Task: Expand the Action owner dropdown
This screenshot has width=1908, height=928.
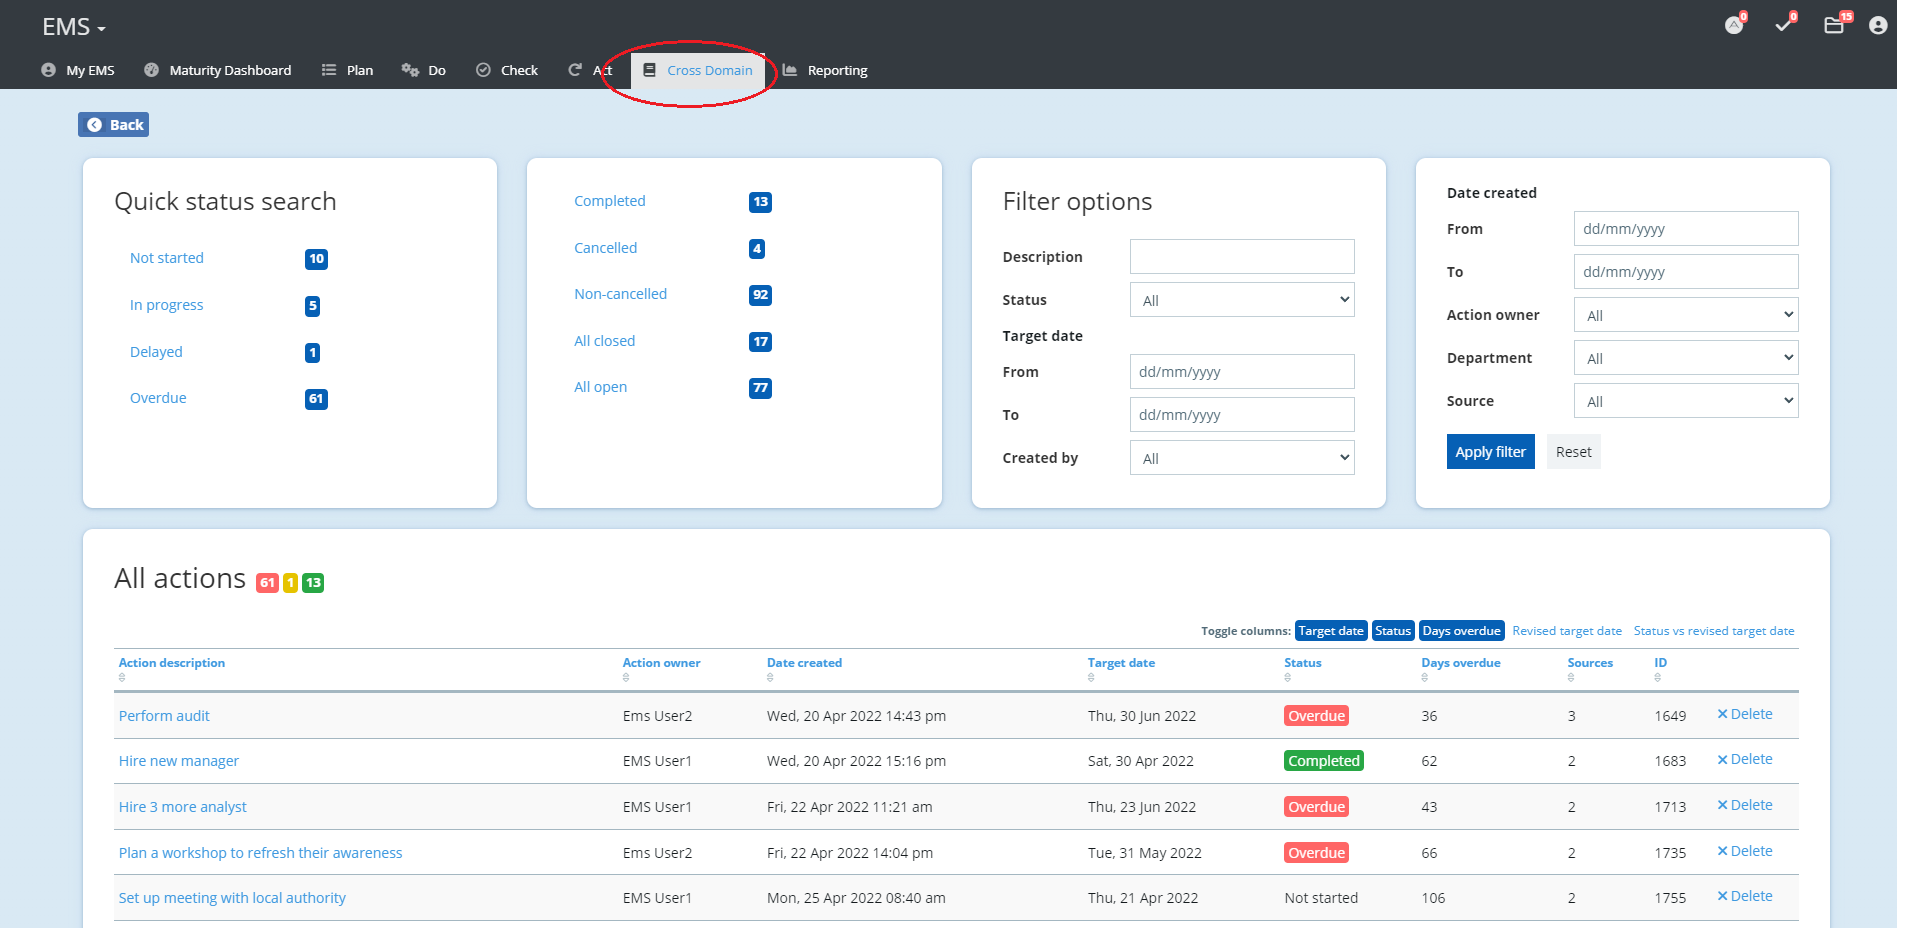Action: point(1685,315)
